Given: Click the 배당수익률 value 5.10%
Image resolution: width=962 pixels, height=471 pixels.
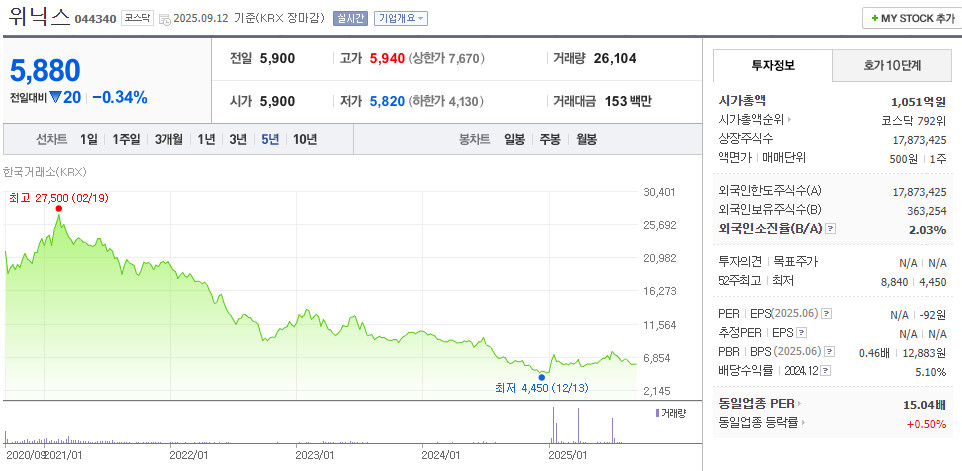Looking at the screenshot, I should tap(931, 372).
